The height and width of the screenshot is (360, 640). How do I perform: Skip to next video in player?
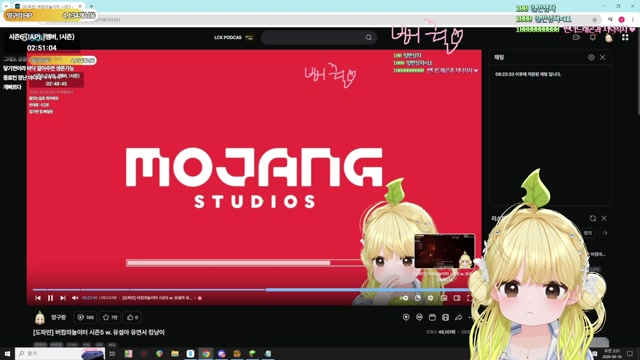pyautogui.click(x=62, y=298)
